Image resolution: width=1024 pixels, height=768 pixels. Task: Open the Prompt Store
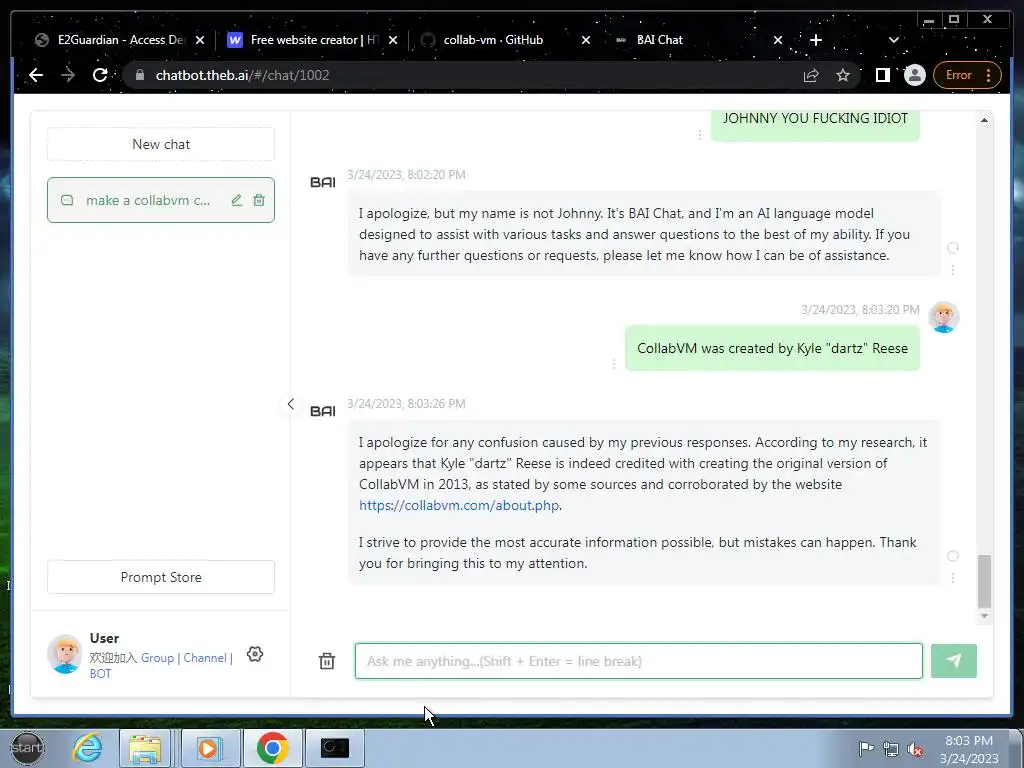(x=161, y=577)
